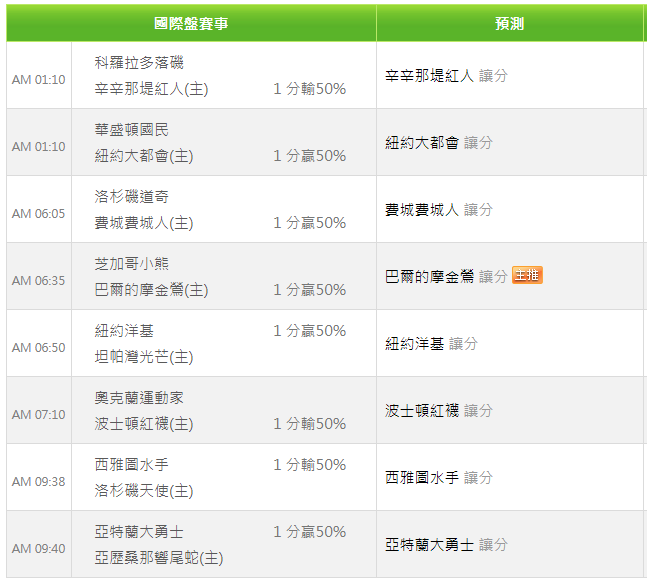This screenshot has height=579, width=647.
Task: Click 1分贏50% handicap for 費城費城人
Action: 309,223
